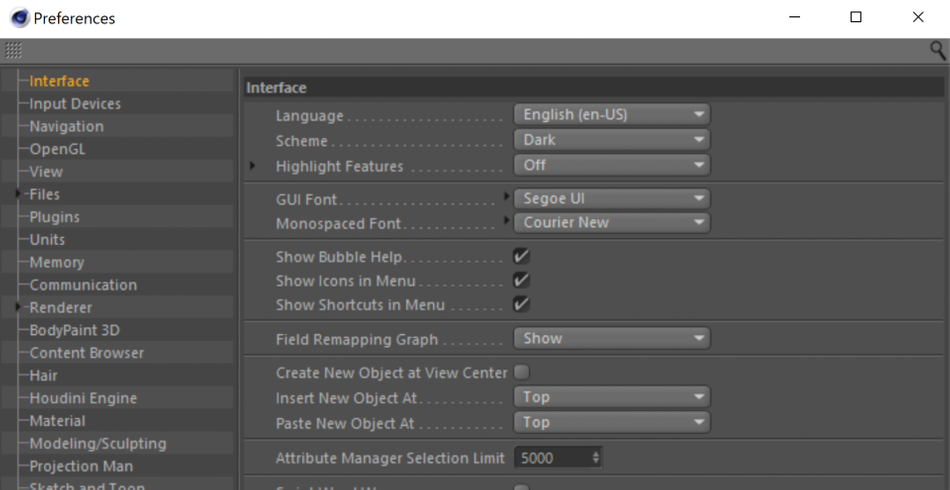This screenshot has width=950, height=490.
Task: Click the Scheme label
Action: click(302, 141)
